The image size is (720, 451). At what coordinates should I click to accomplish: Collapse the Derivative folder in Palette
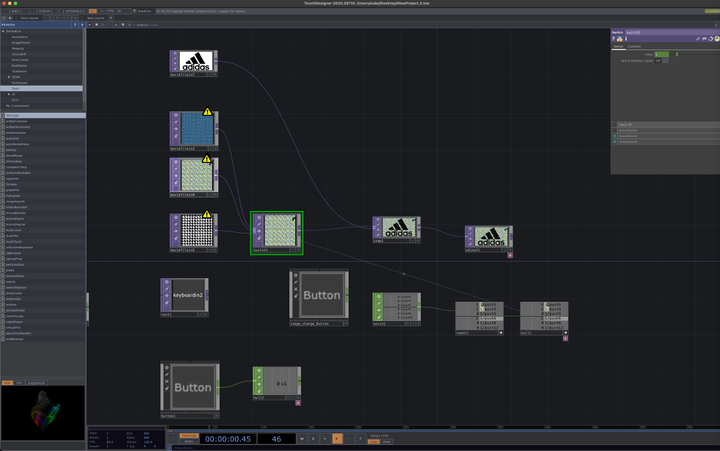(x=4, y=30)
